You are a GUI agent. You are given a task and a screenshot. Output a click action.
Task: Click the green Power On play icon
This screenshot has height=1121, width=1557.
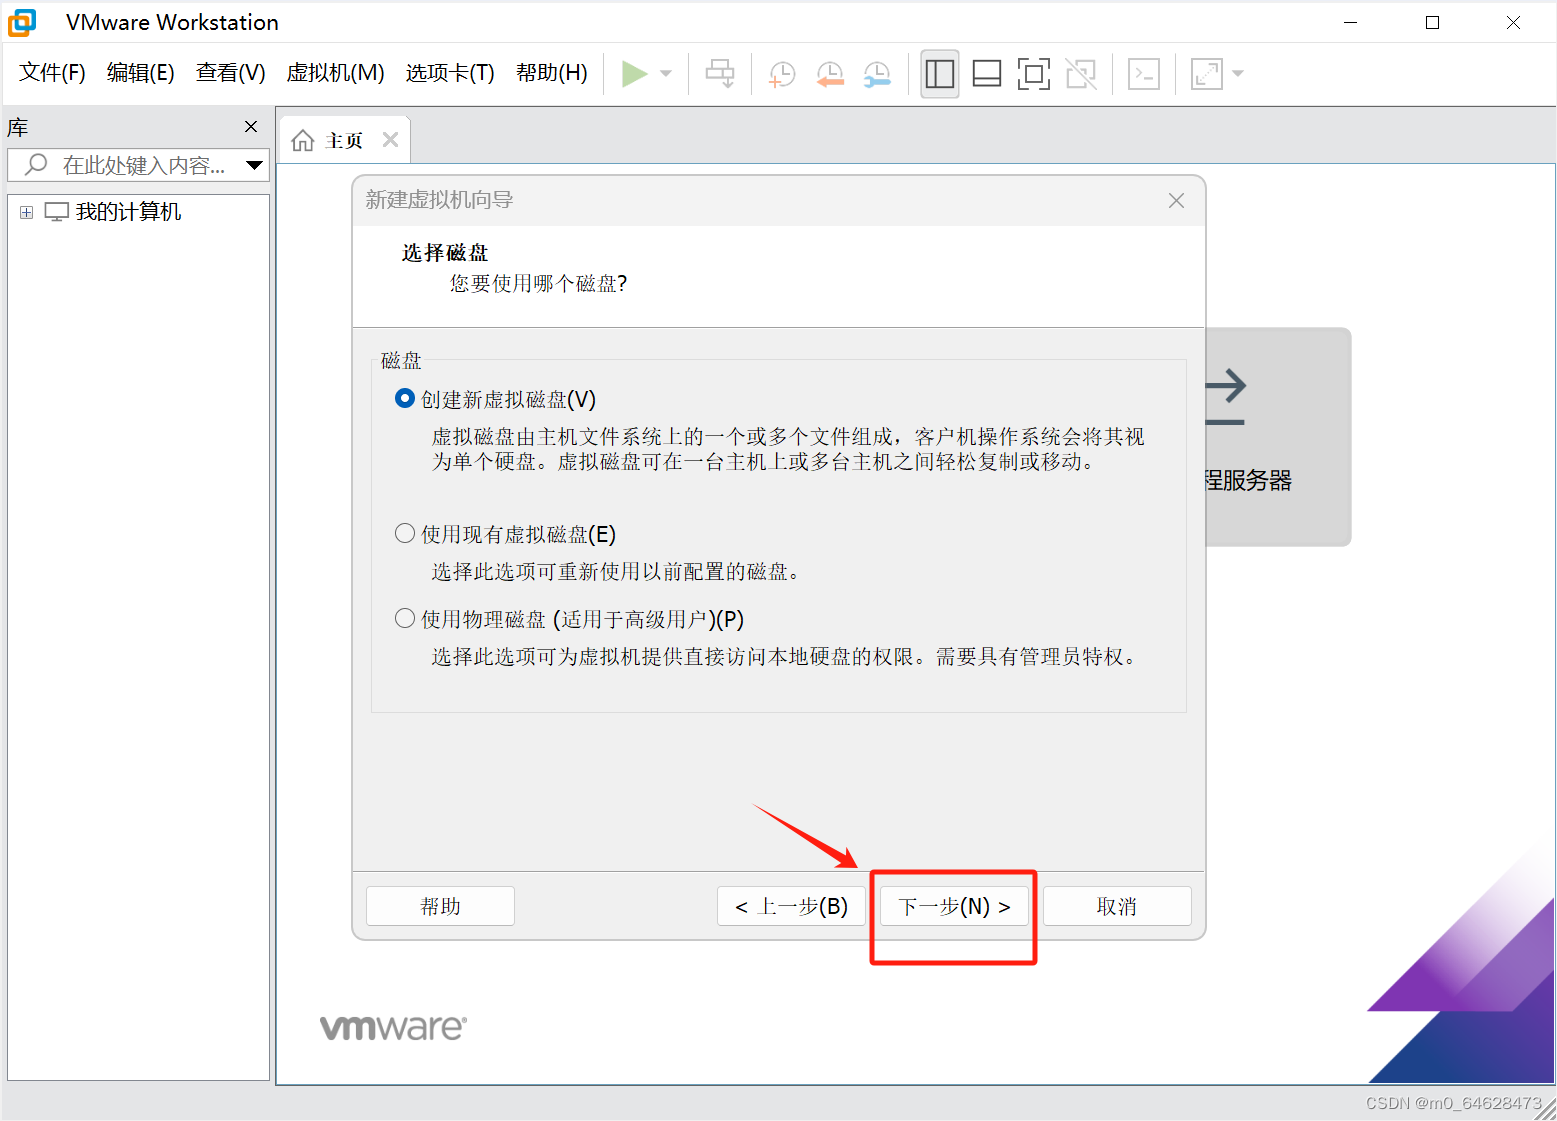(x=634, y=73)
